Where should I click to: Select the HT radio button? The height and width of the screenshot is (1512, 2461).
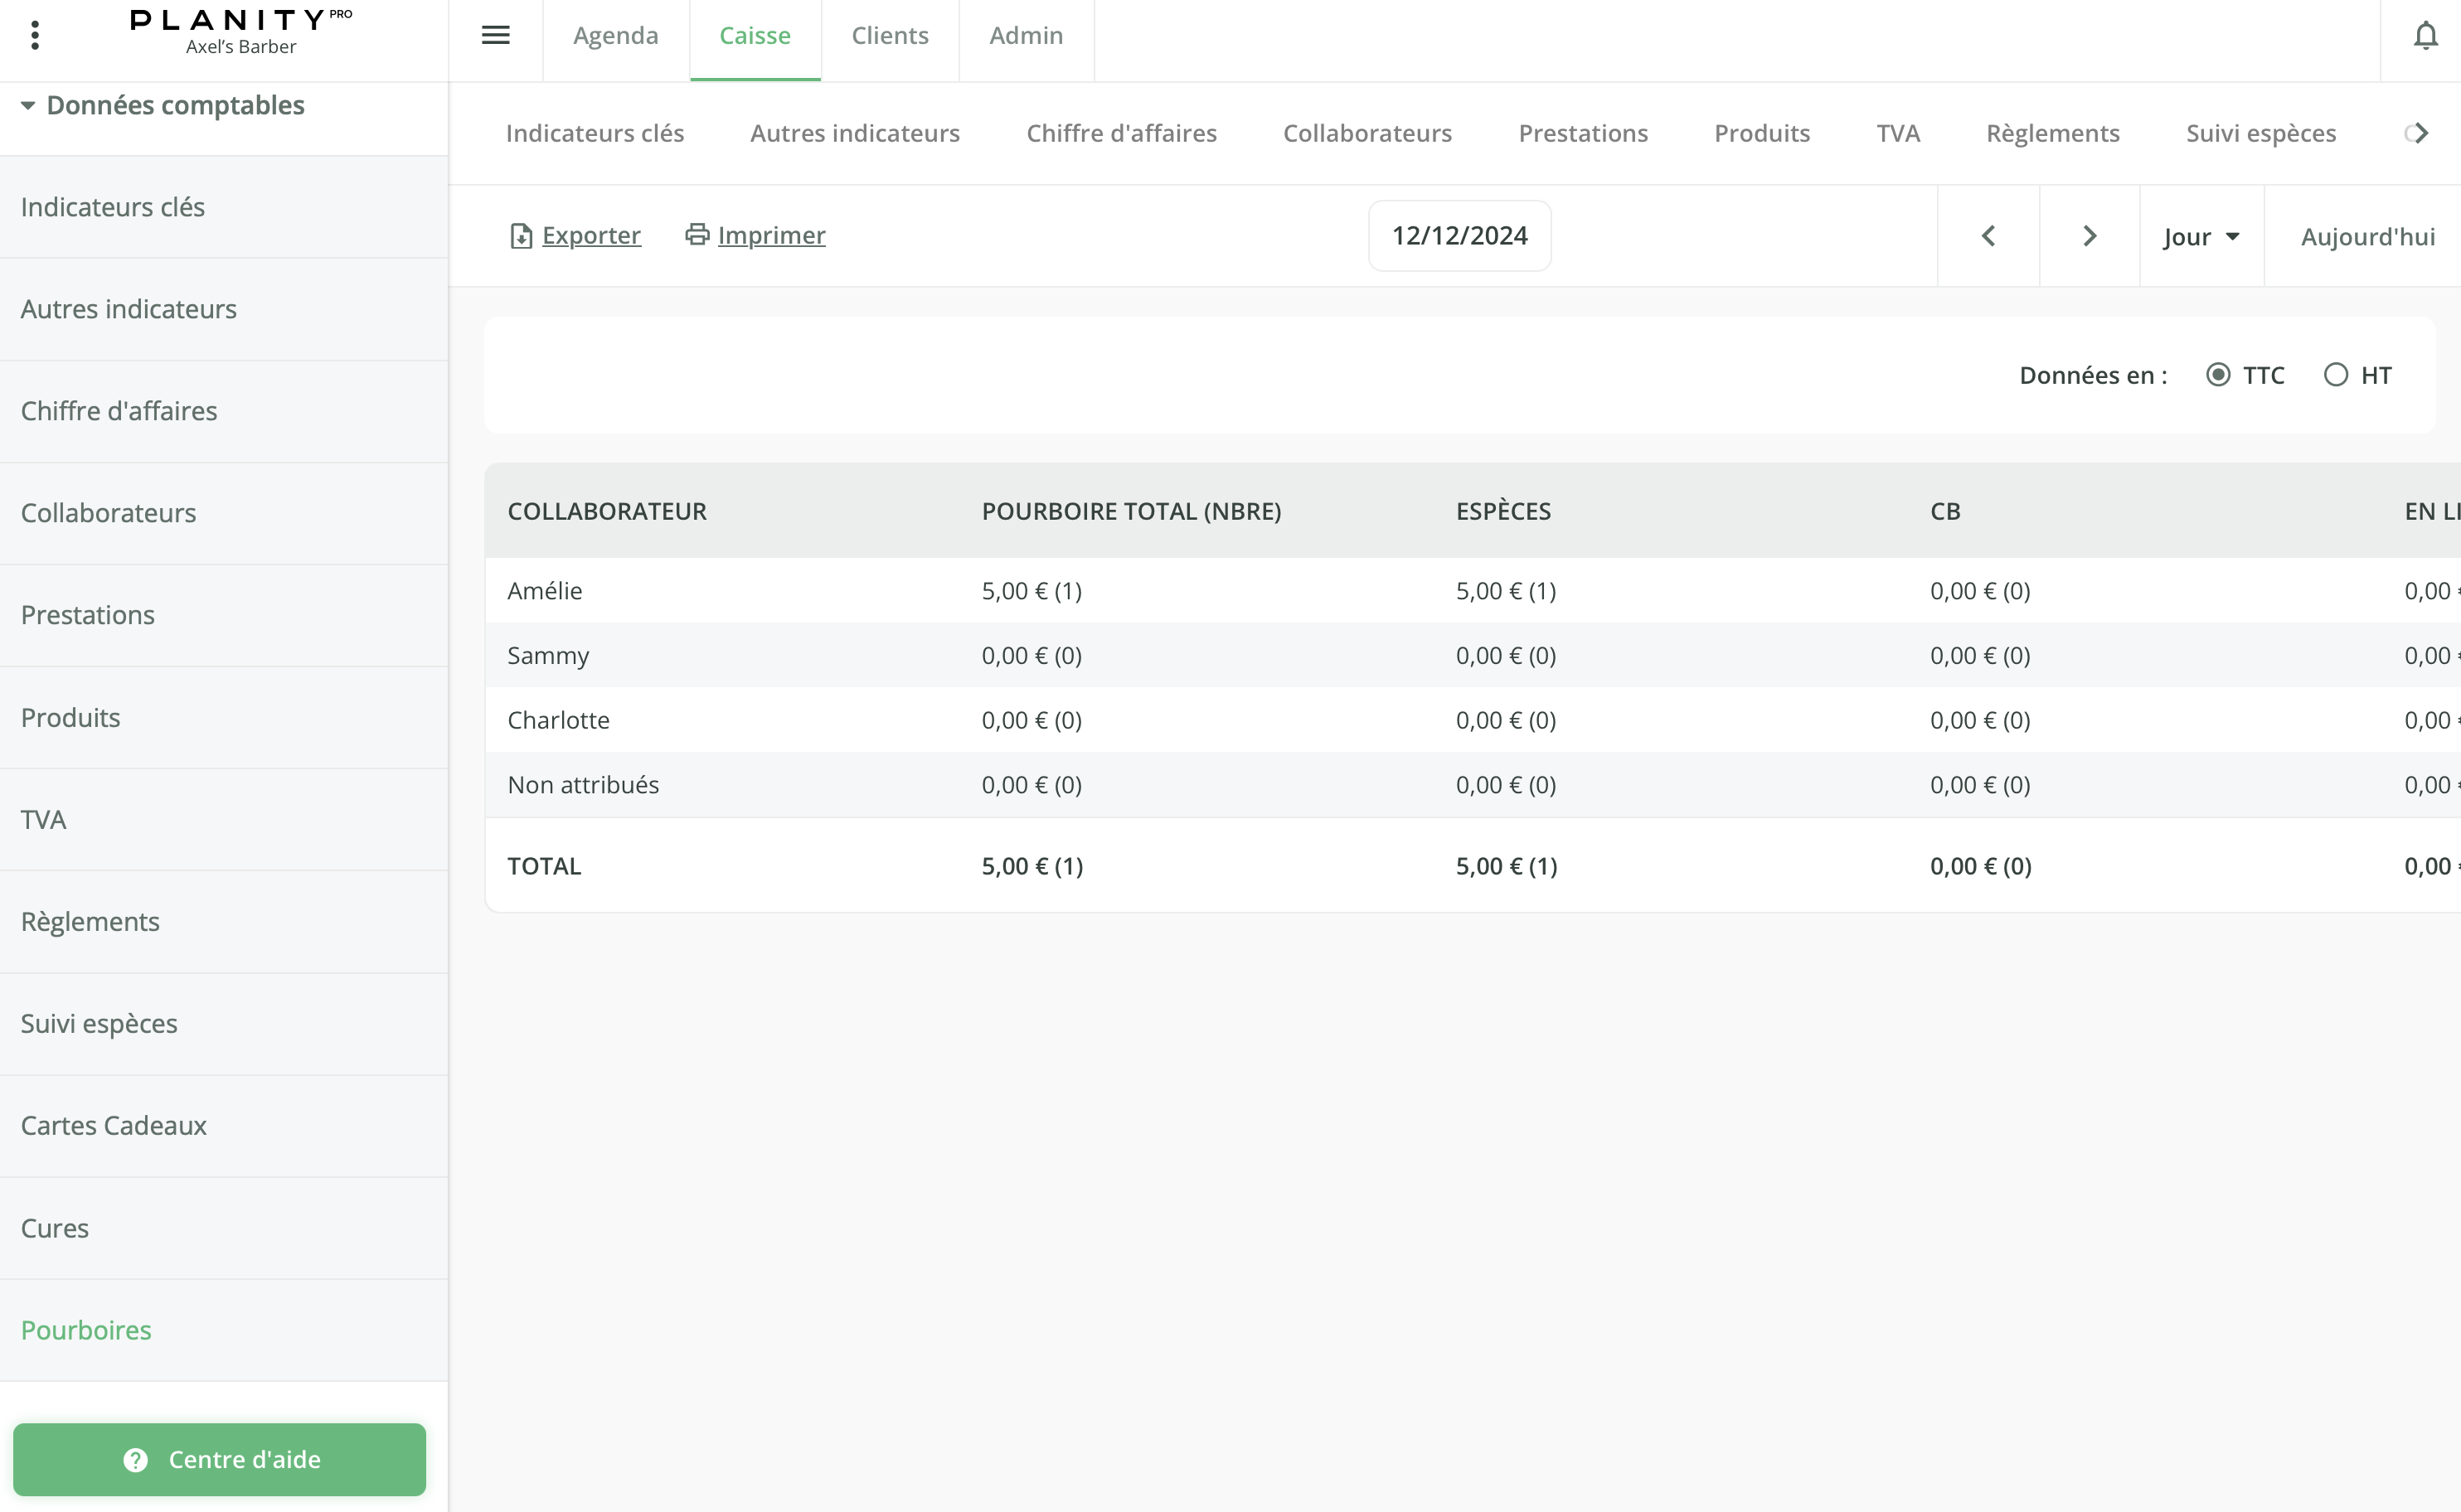[x=2335, y=375]
